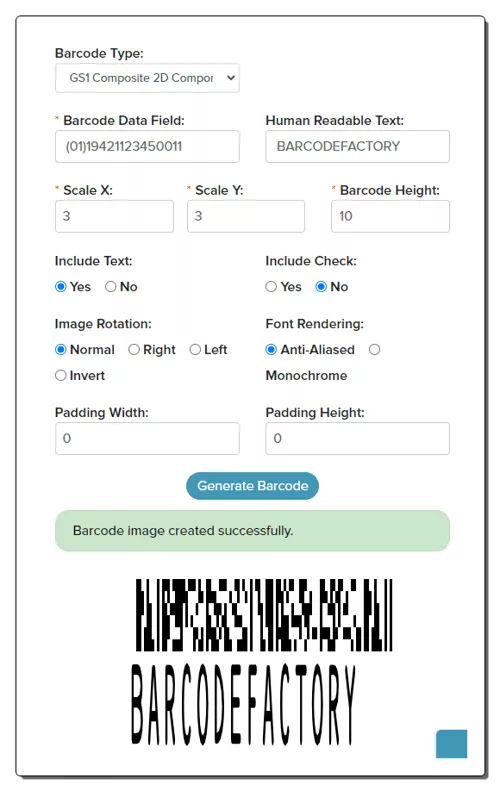Screen dimensions: 500x791
Task: Click the Generate Barcode button
Action: click(252, 486)
